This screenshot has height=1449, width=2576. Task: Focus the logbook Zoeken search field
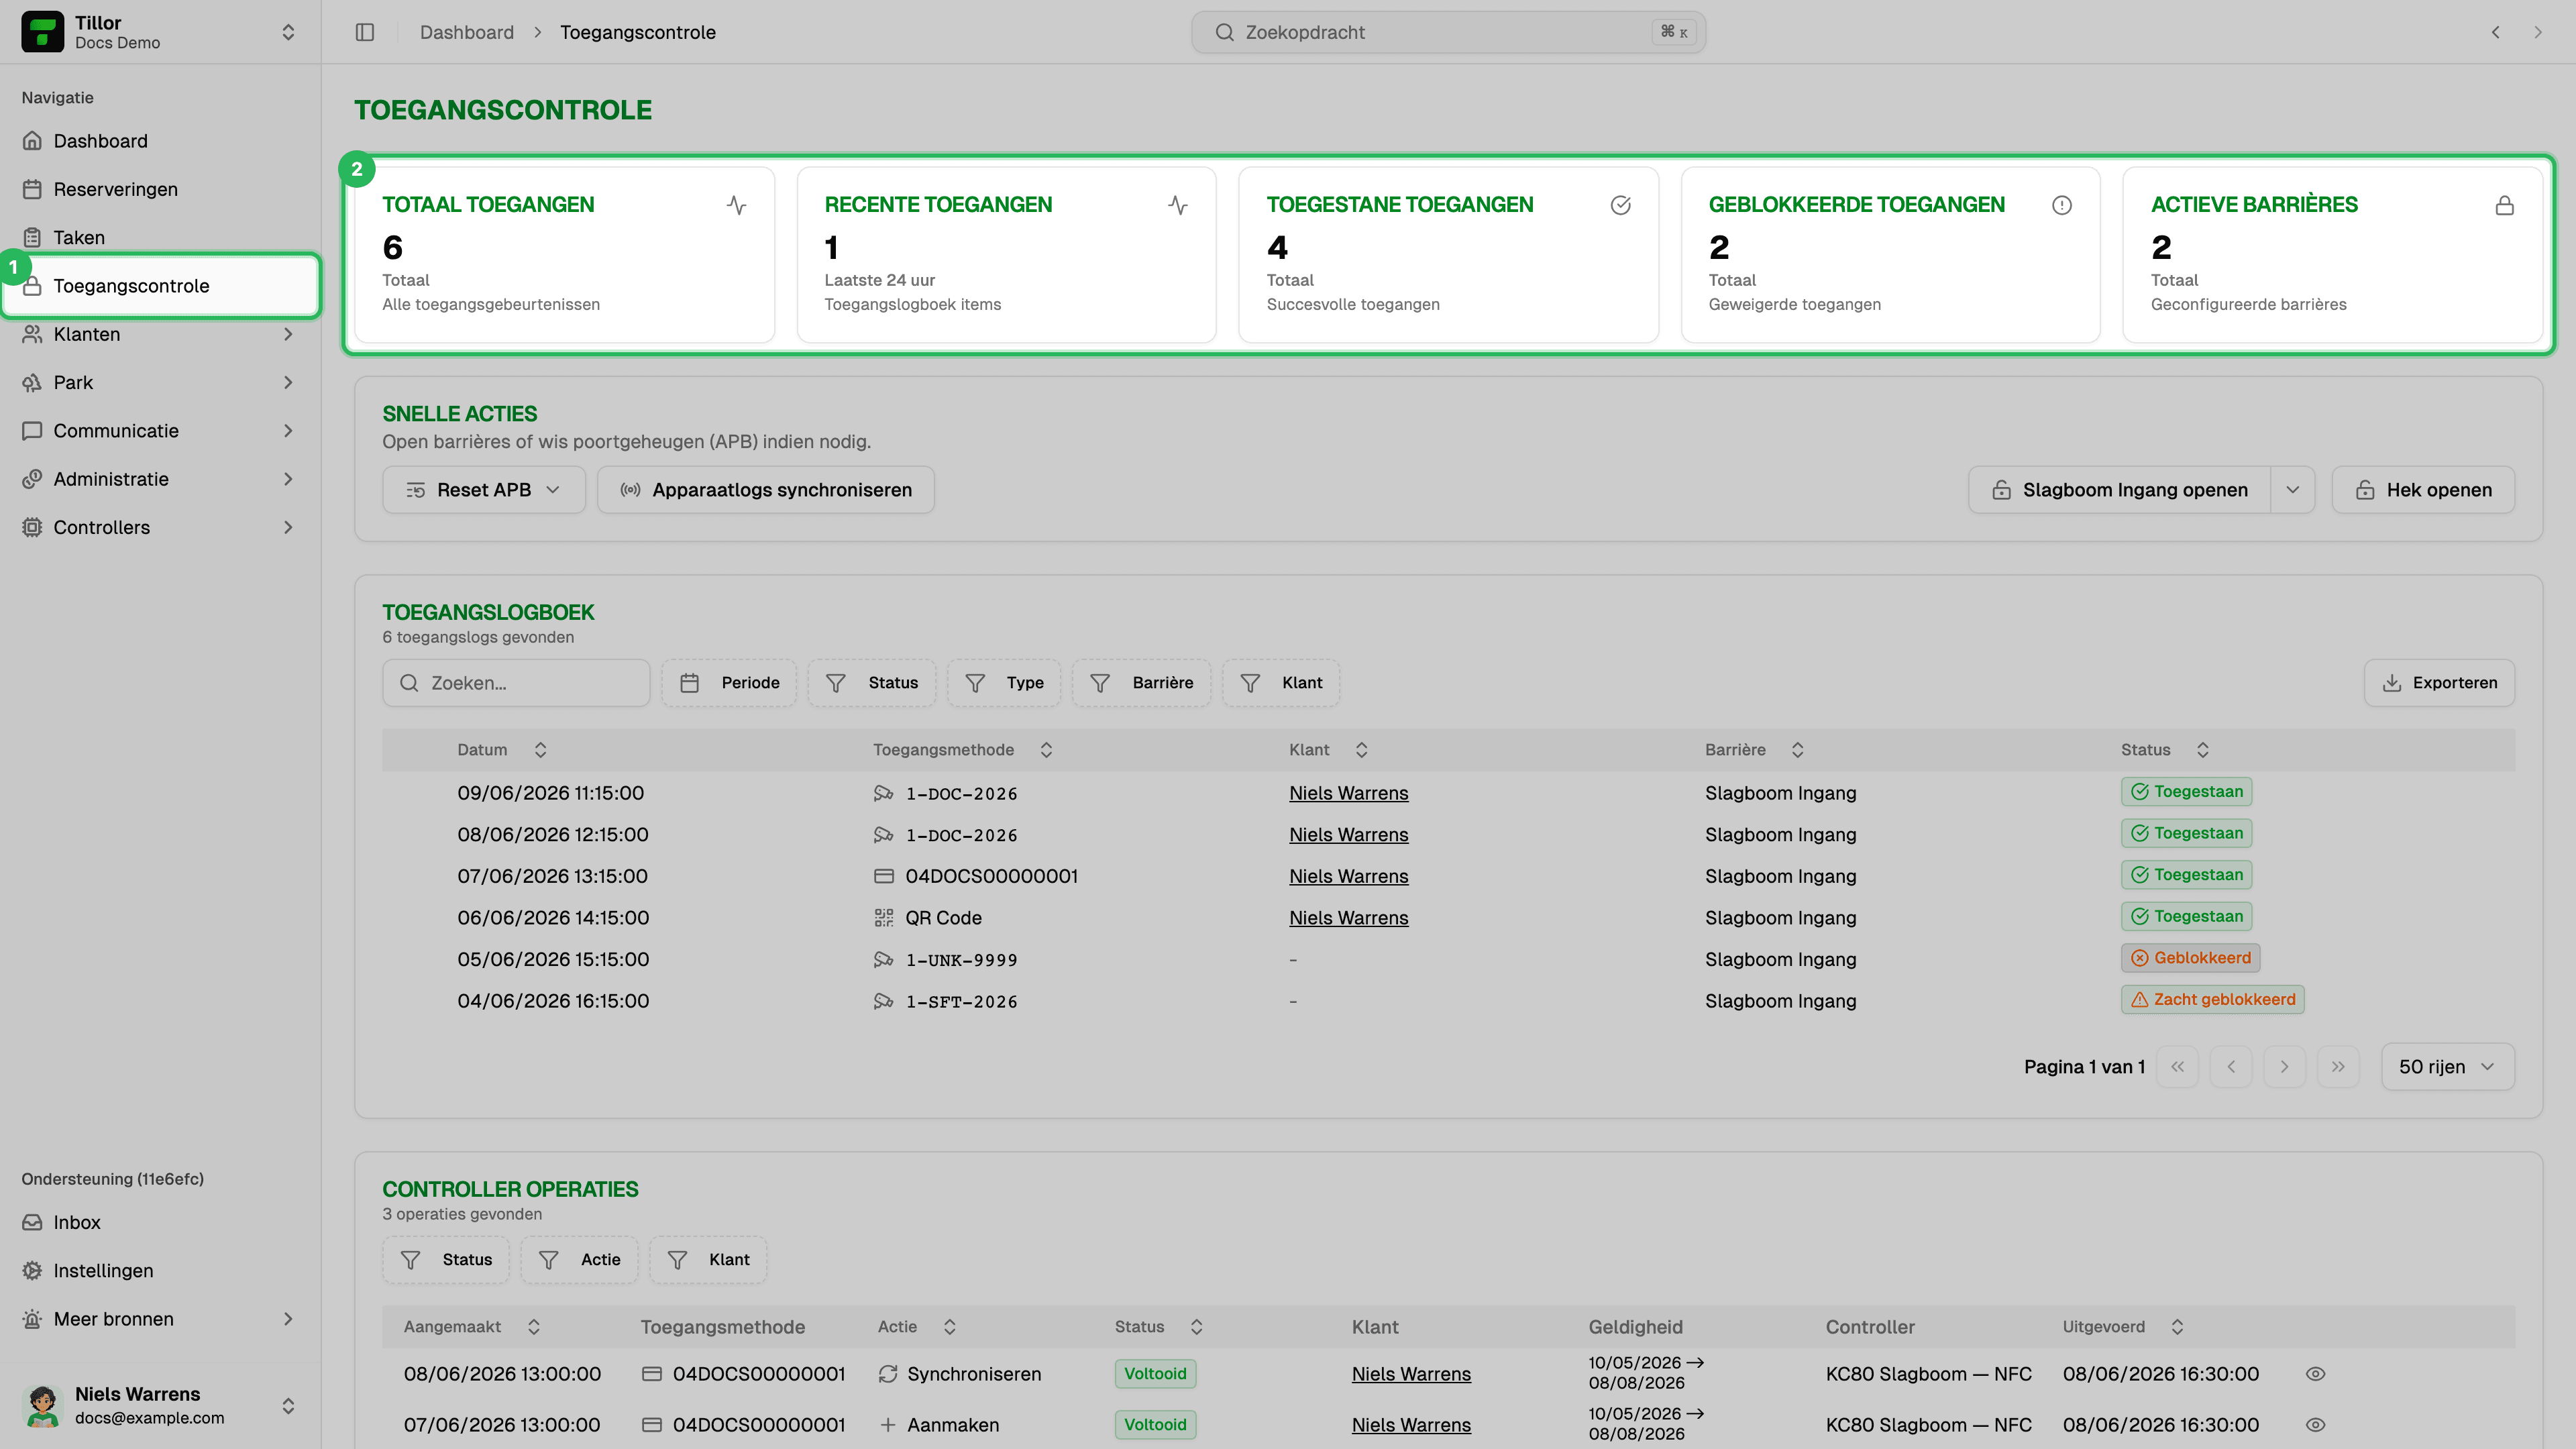[x=516, y=683]
